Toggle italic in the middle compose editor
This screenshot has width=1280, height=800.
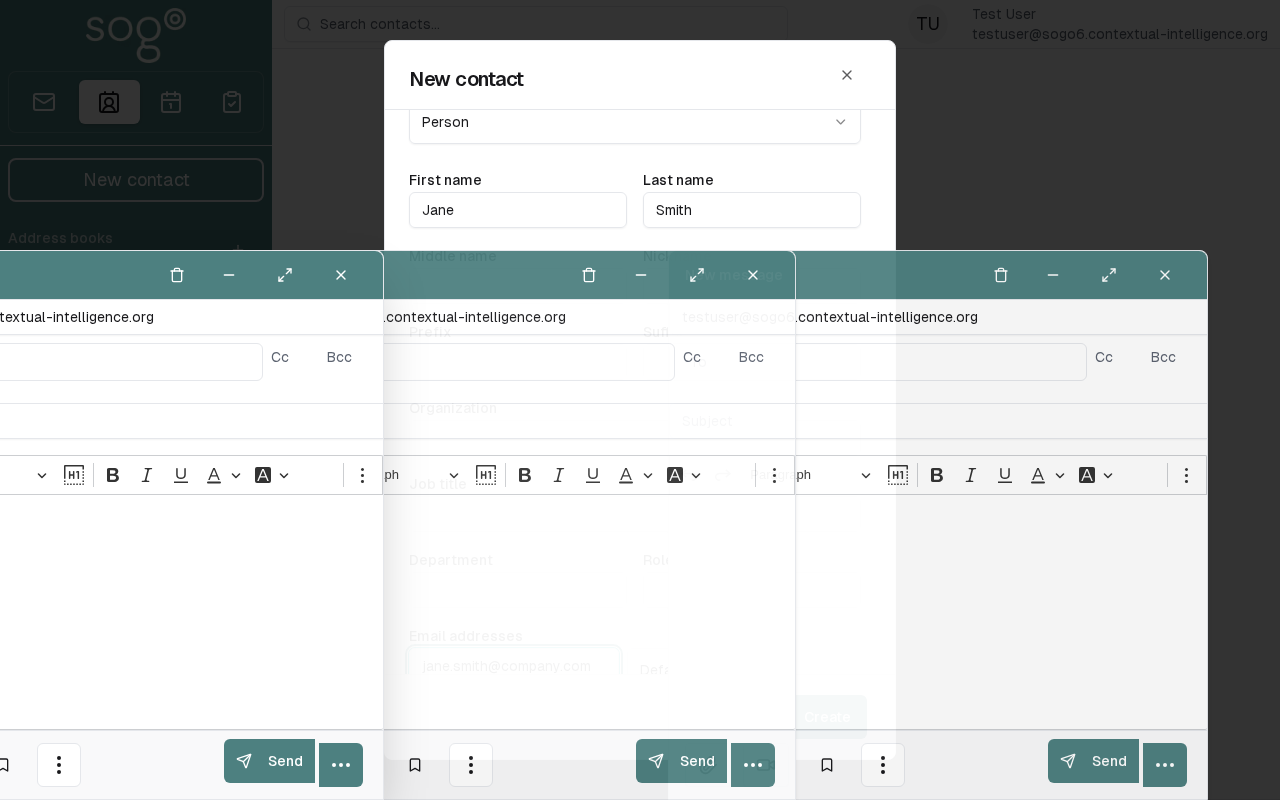(x=559, y=475)
